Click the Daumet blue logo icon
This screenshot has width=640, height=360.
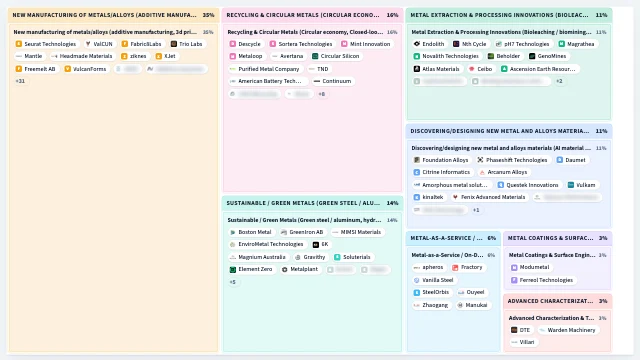560,160
